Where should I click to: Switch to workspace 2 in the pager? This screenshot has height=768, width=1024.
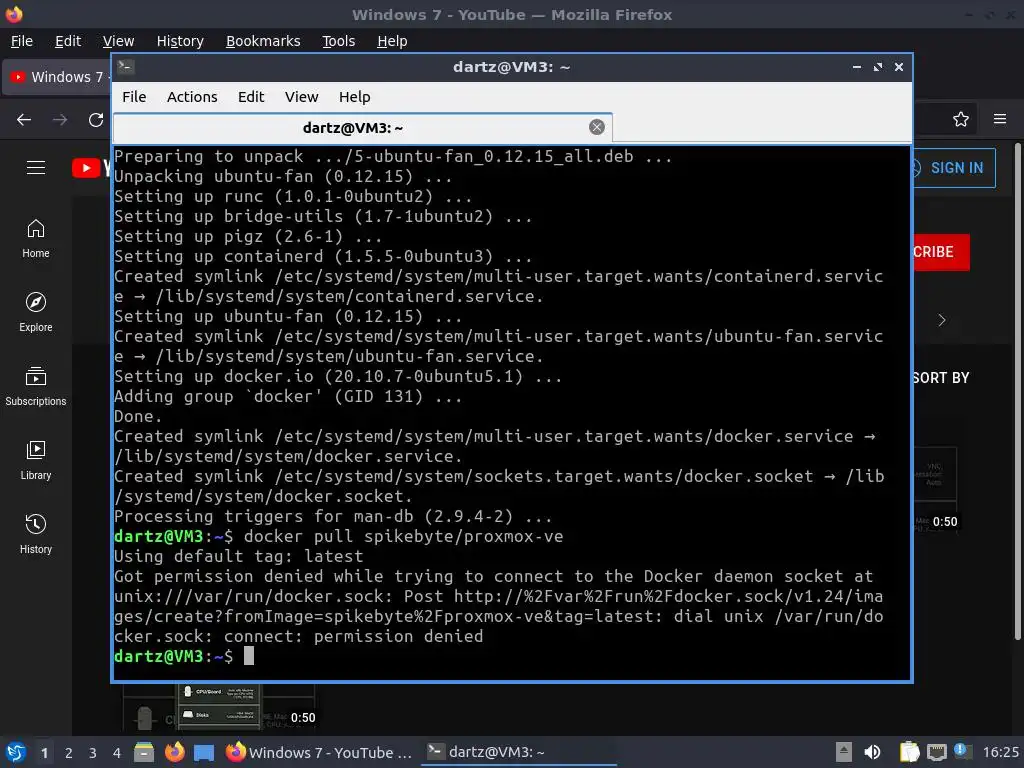click(69, 753)
